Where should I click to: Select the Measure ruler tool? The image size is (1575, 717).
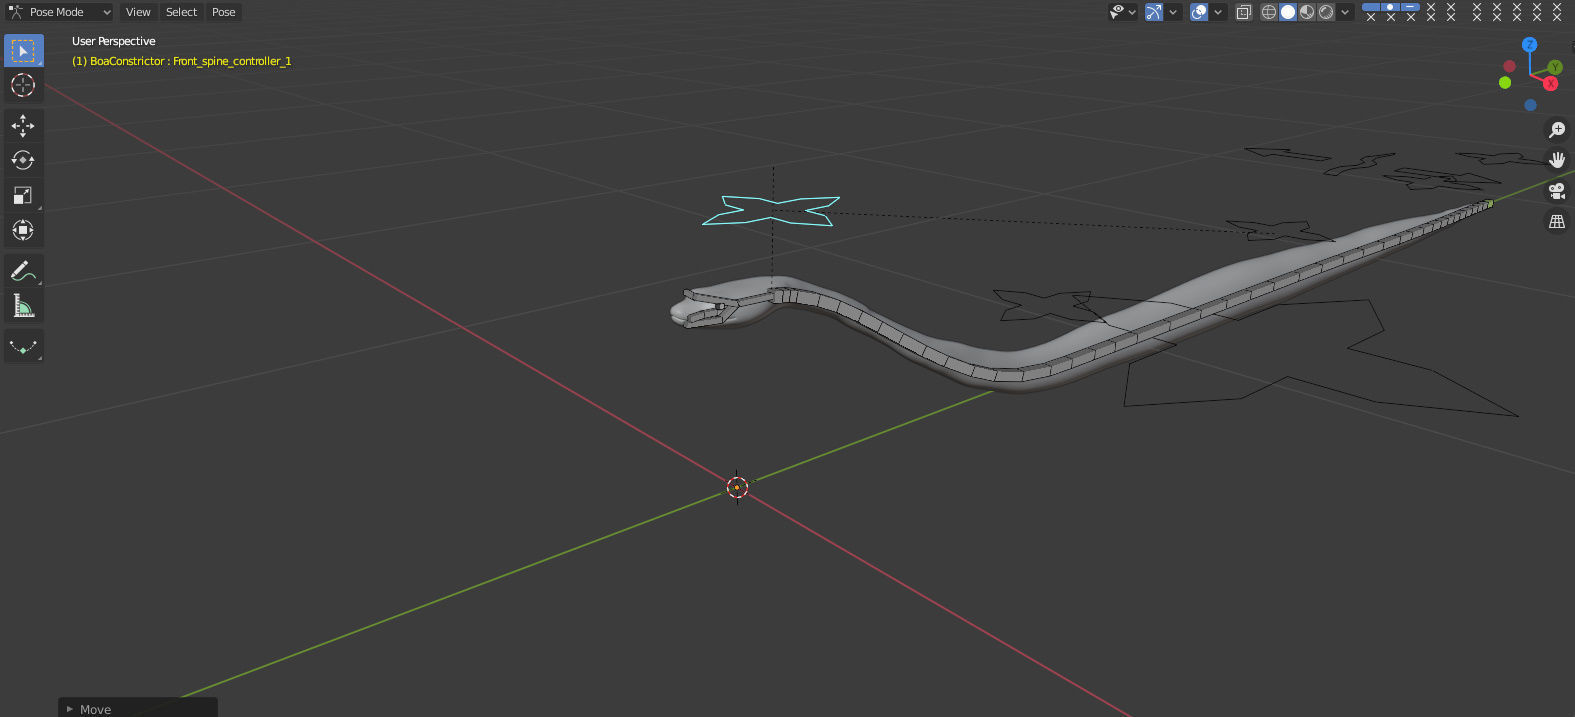(x=23, y=306)
